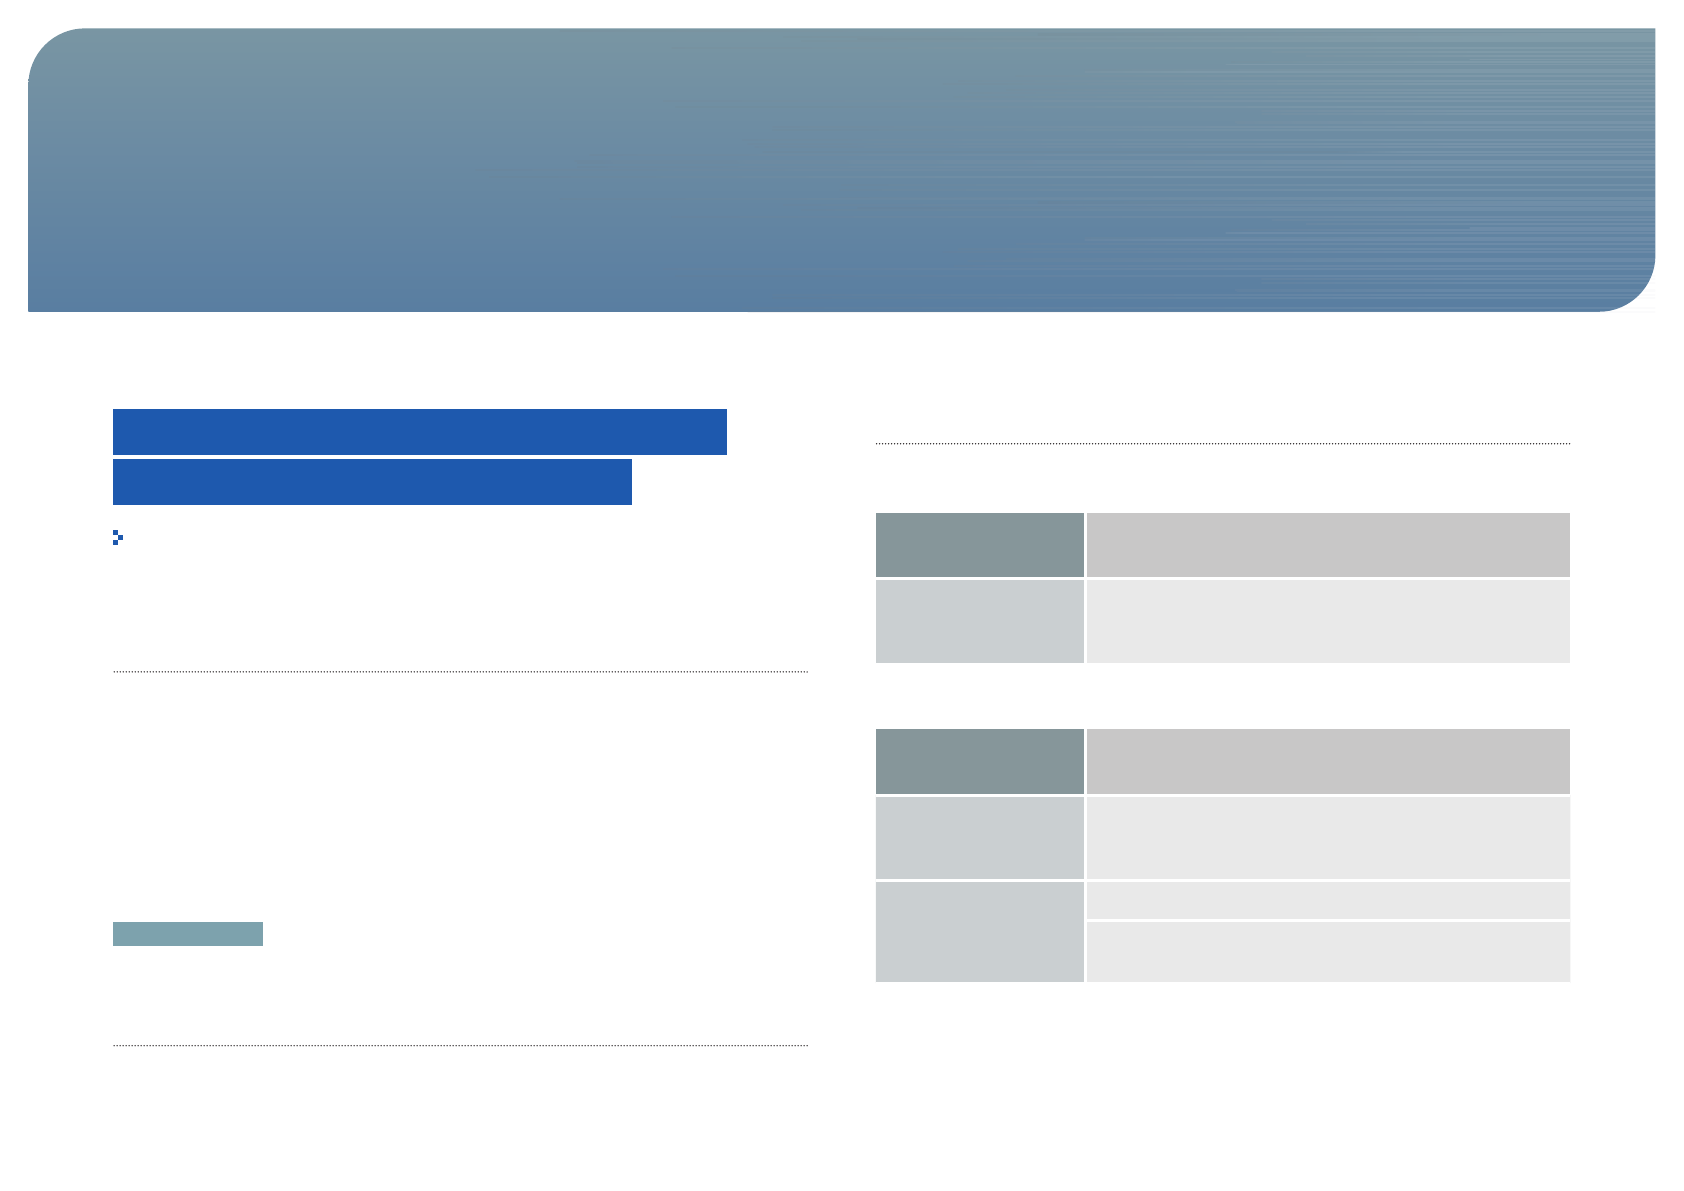Click second table's tall merged left cell
The image size is (1684, 1191).
(x=979, y=932)
